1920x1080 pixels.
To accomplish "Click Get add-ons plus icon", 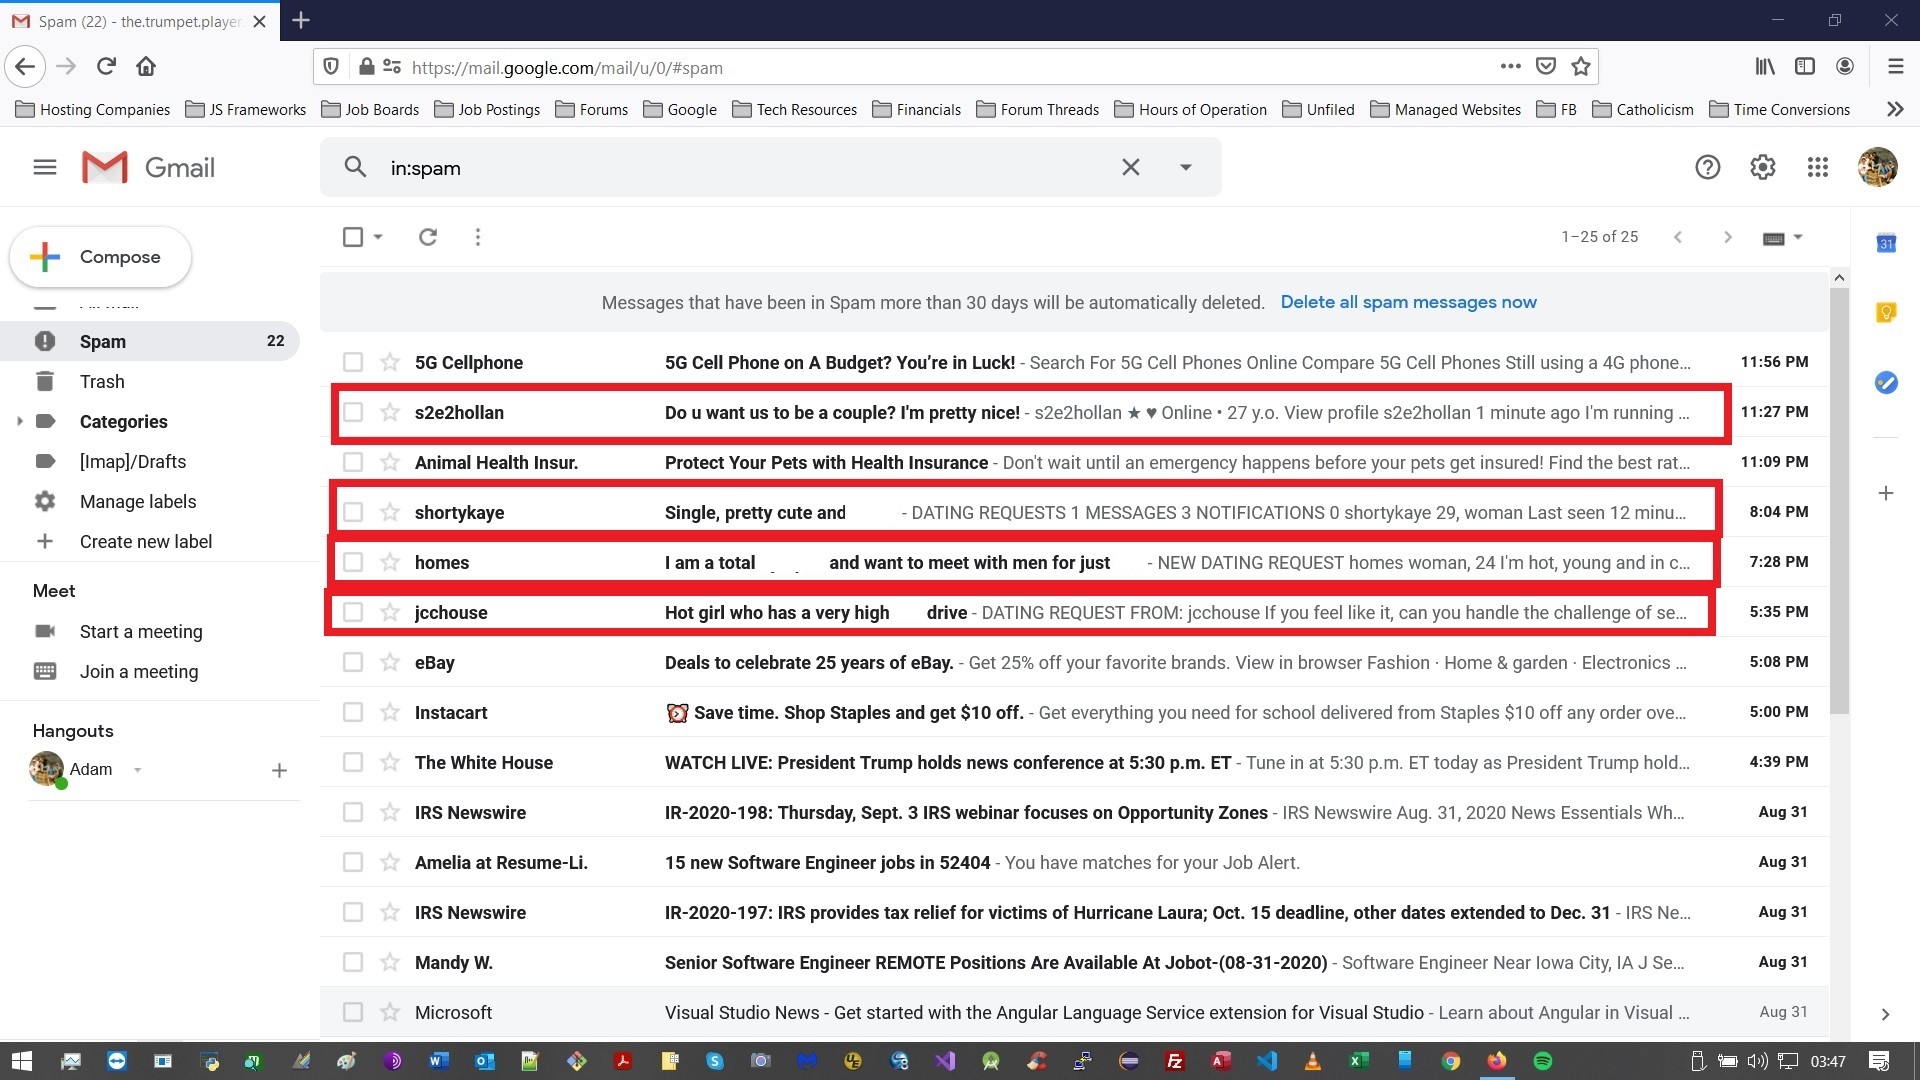I will click(x=1886, y=493).
